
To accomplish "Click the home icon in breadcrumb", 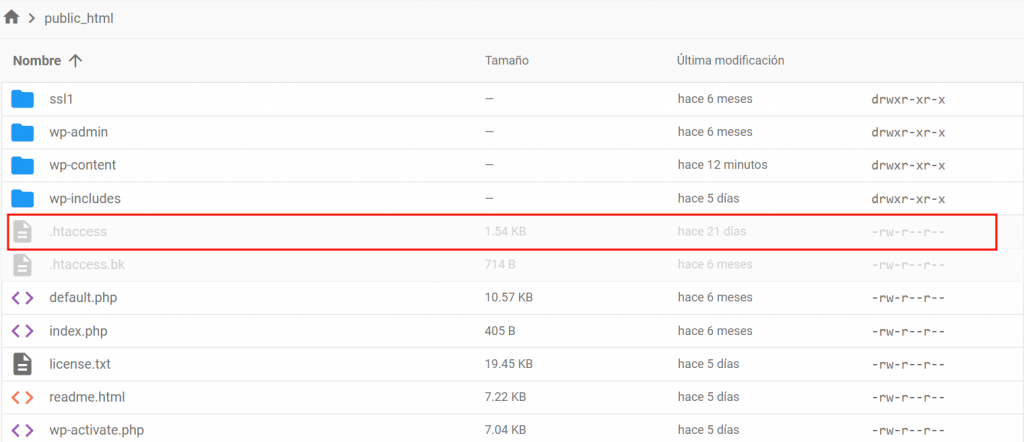I will (12, 18).
